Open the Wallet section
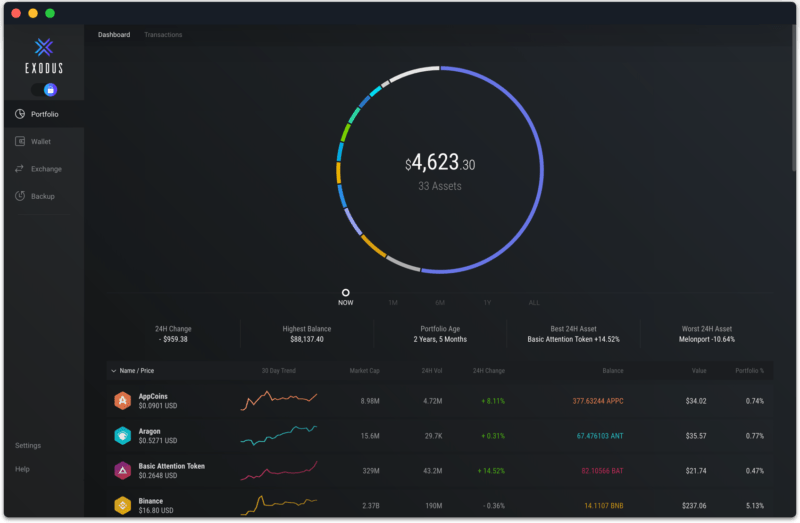This screenshot has height=523, width=800. [44, 141]
